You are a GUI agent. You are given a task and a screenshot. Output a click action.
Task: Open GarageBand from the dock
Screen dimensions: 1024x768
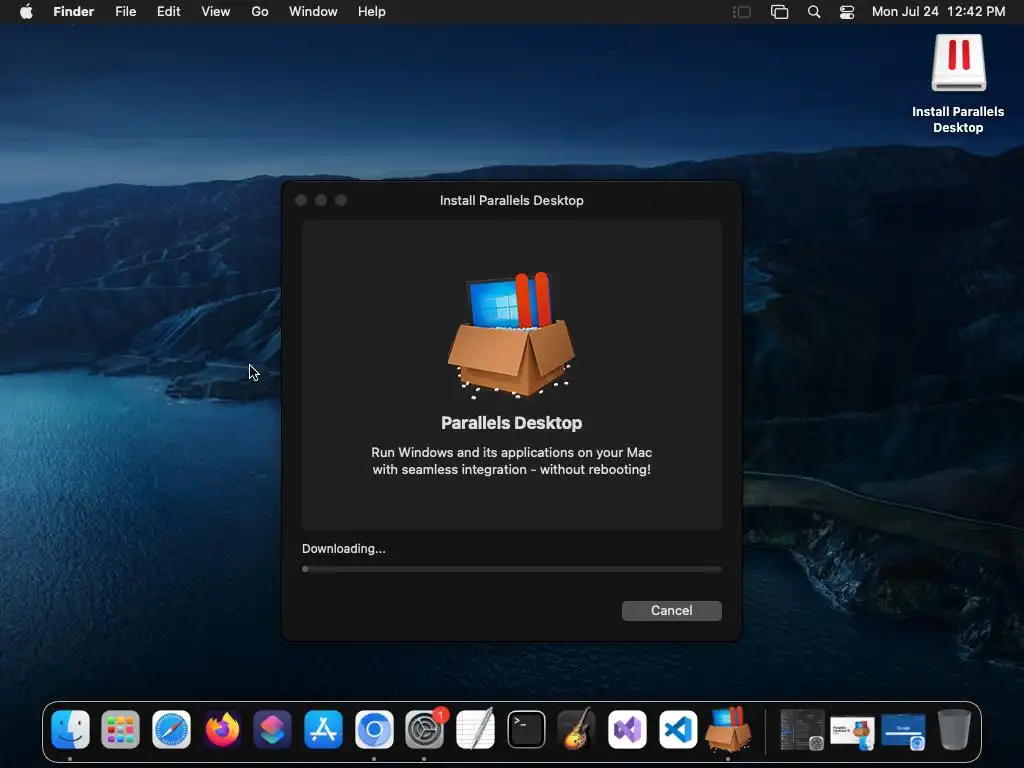tap(577, 729)
